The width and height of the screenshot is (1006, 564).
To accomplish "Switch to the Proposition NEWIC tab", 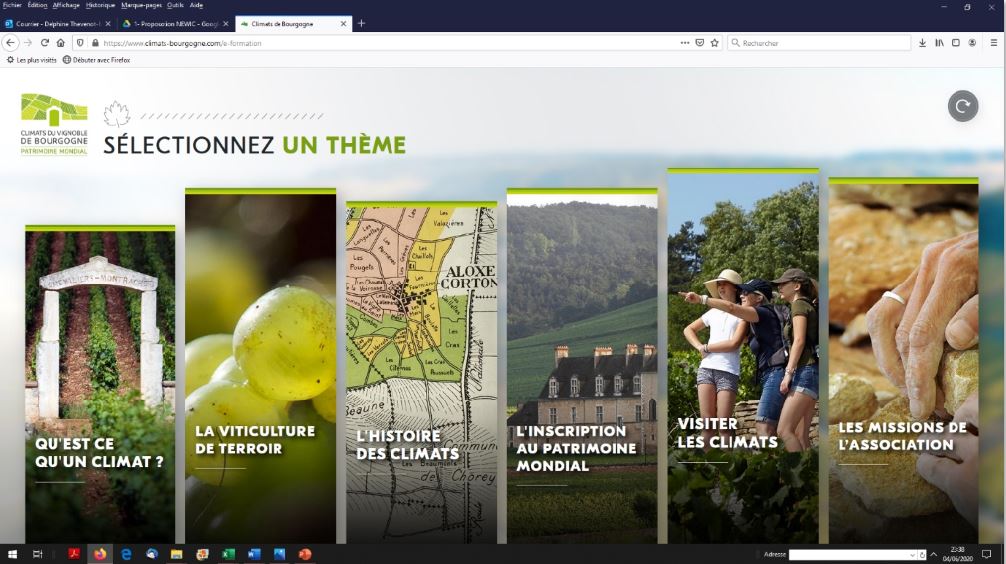I will tap(176, 24).
